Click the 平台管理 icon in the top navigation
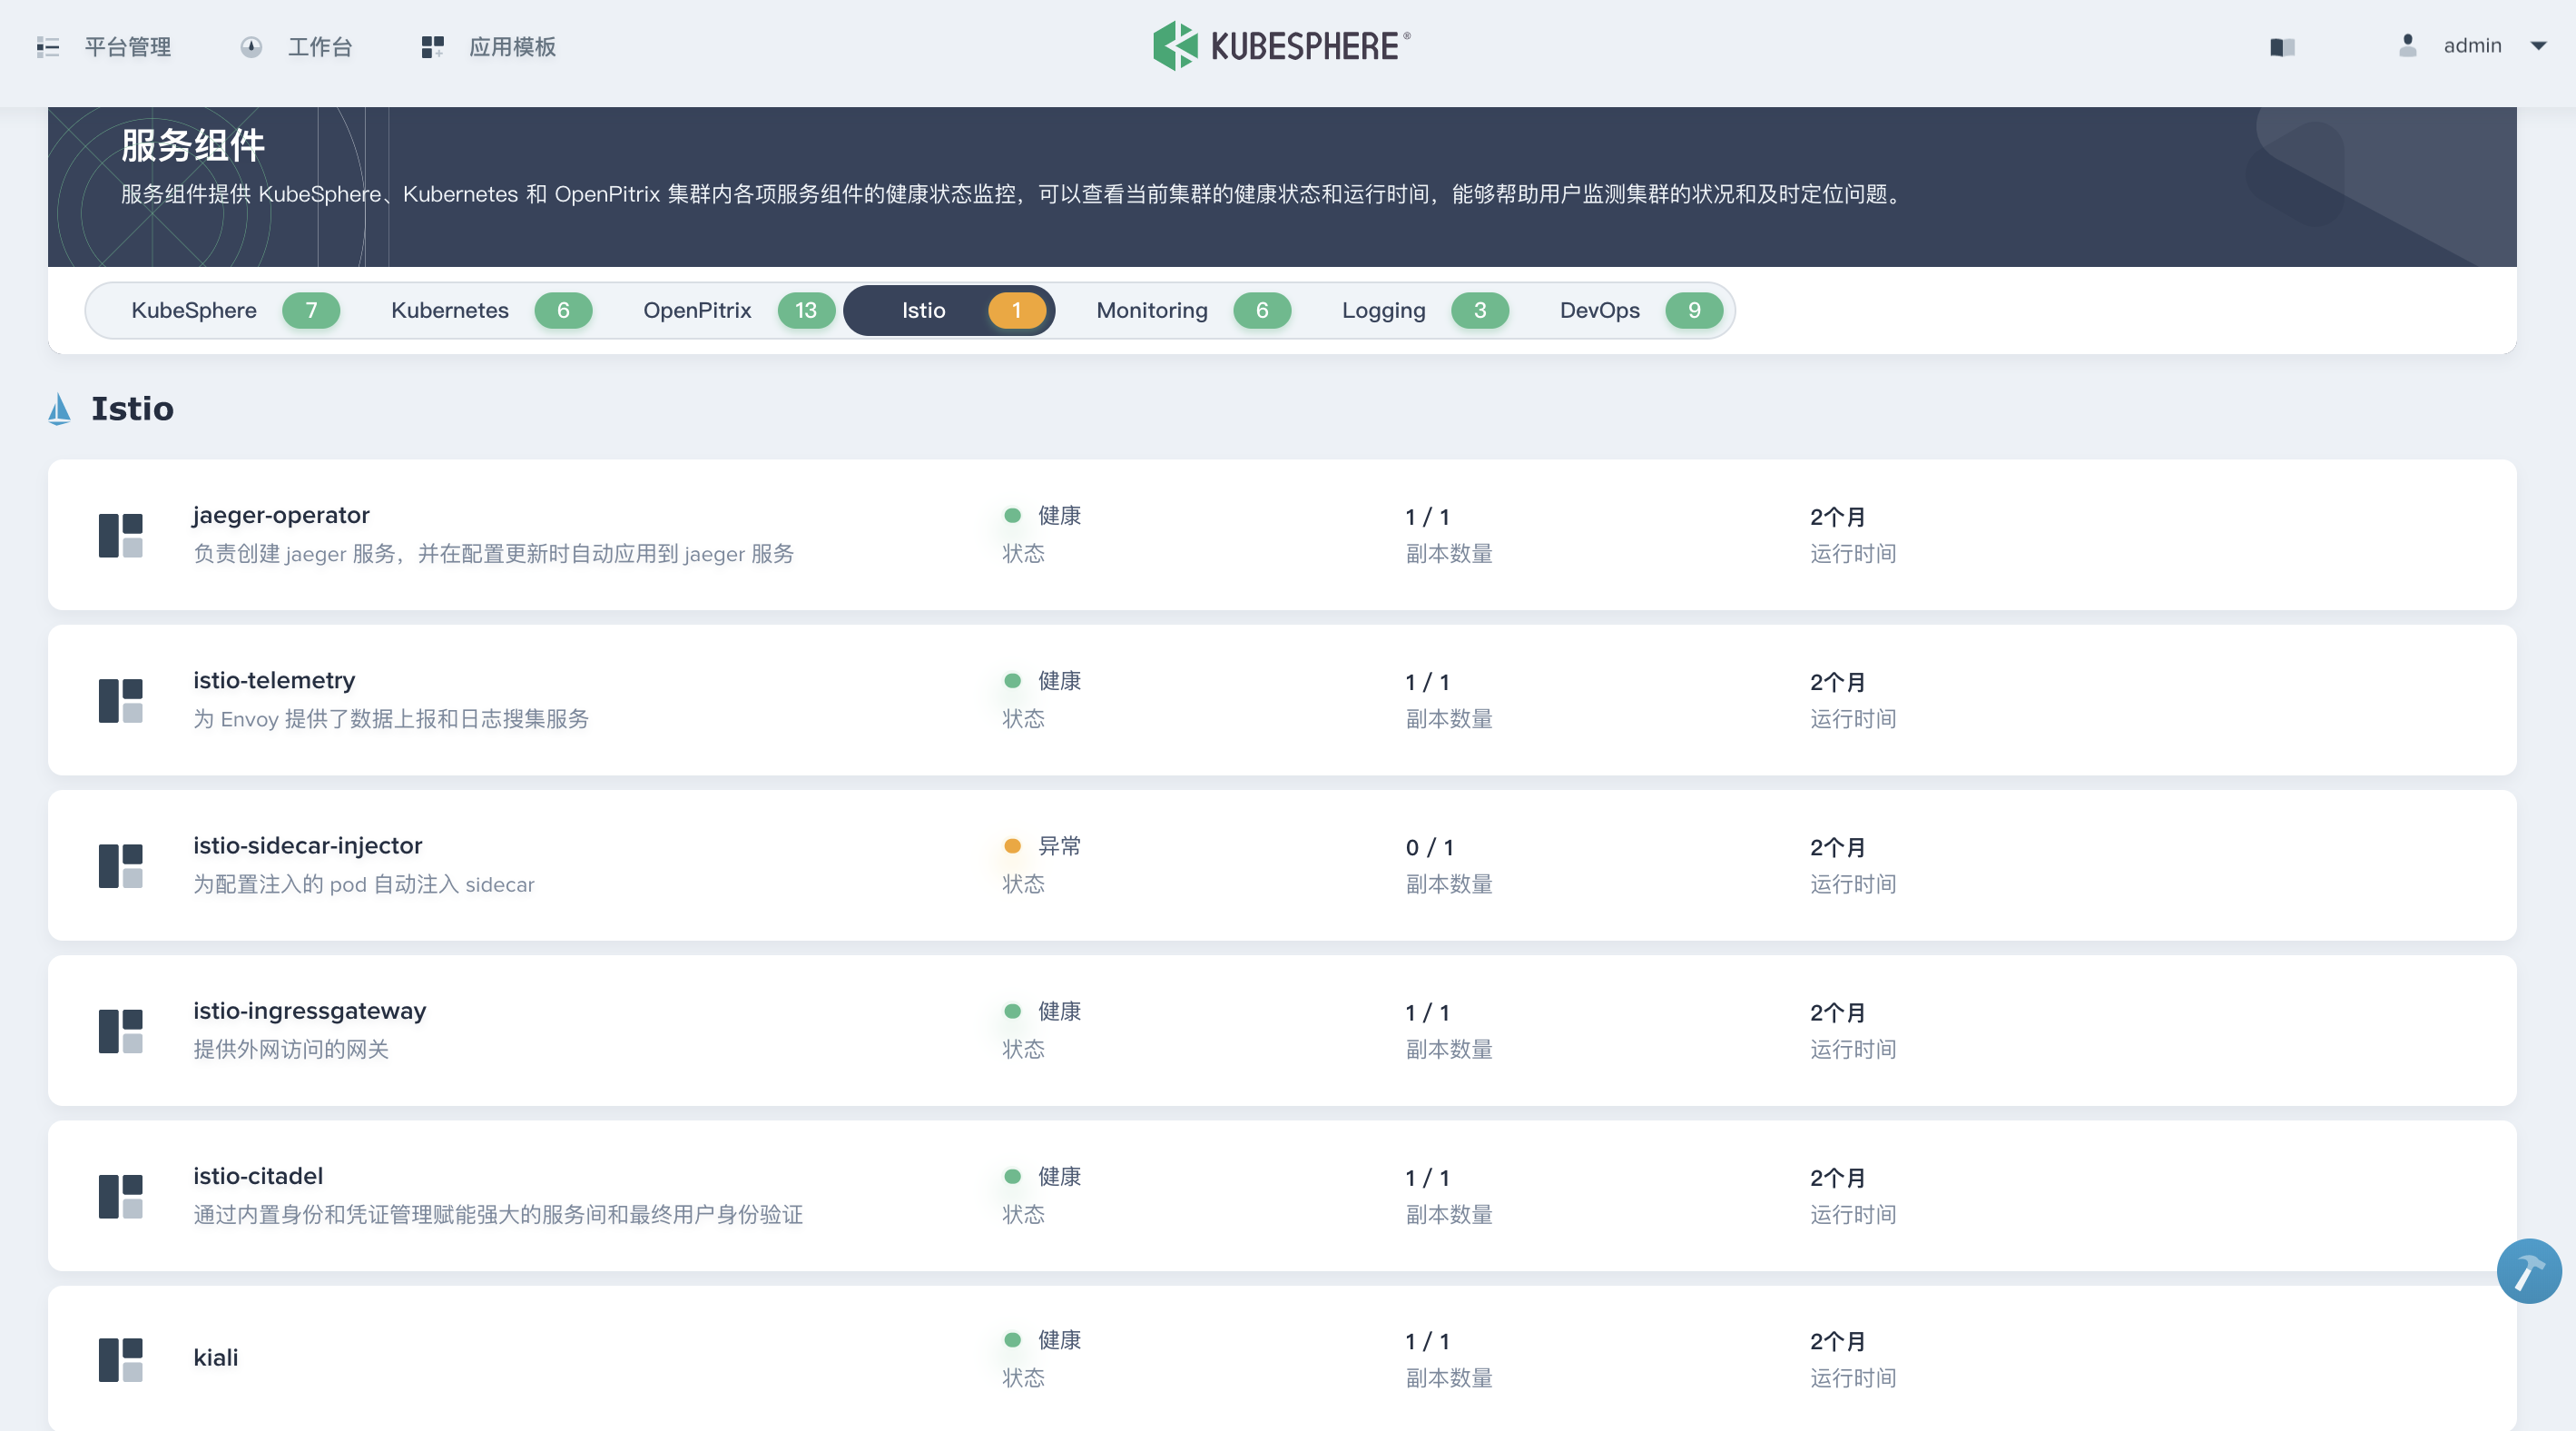This screenshot has width=2576, height=1431. coord(47,47)
